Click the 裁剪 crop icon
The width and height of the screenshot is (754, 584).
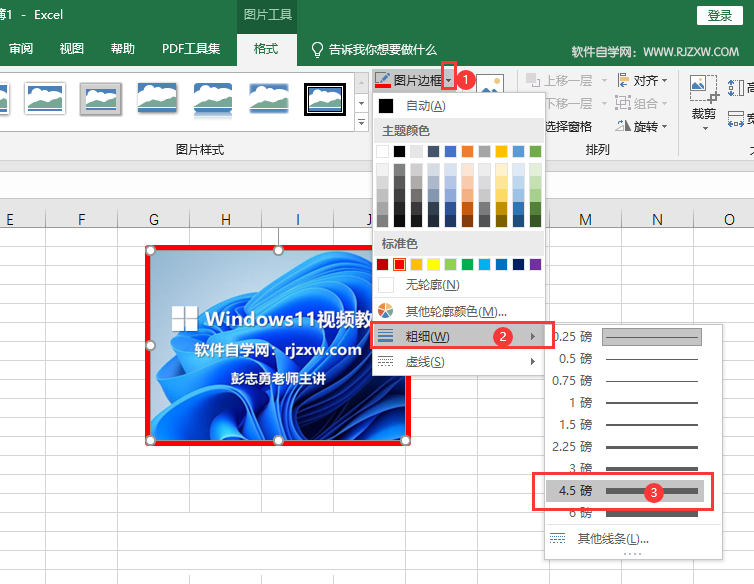coord(704,89)
